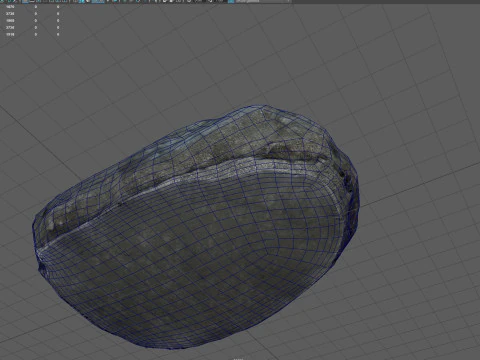
Task: Open the color space dropdown in viewport toolbar
Action: coord(263,1)
